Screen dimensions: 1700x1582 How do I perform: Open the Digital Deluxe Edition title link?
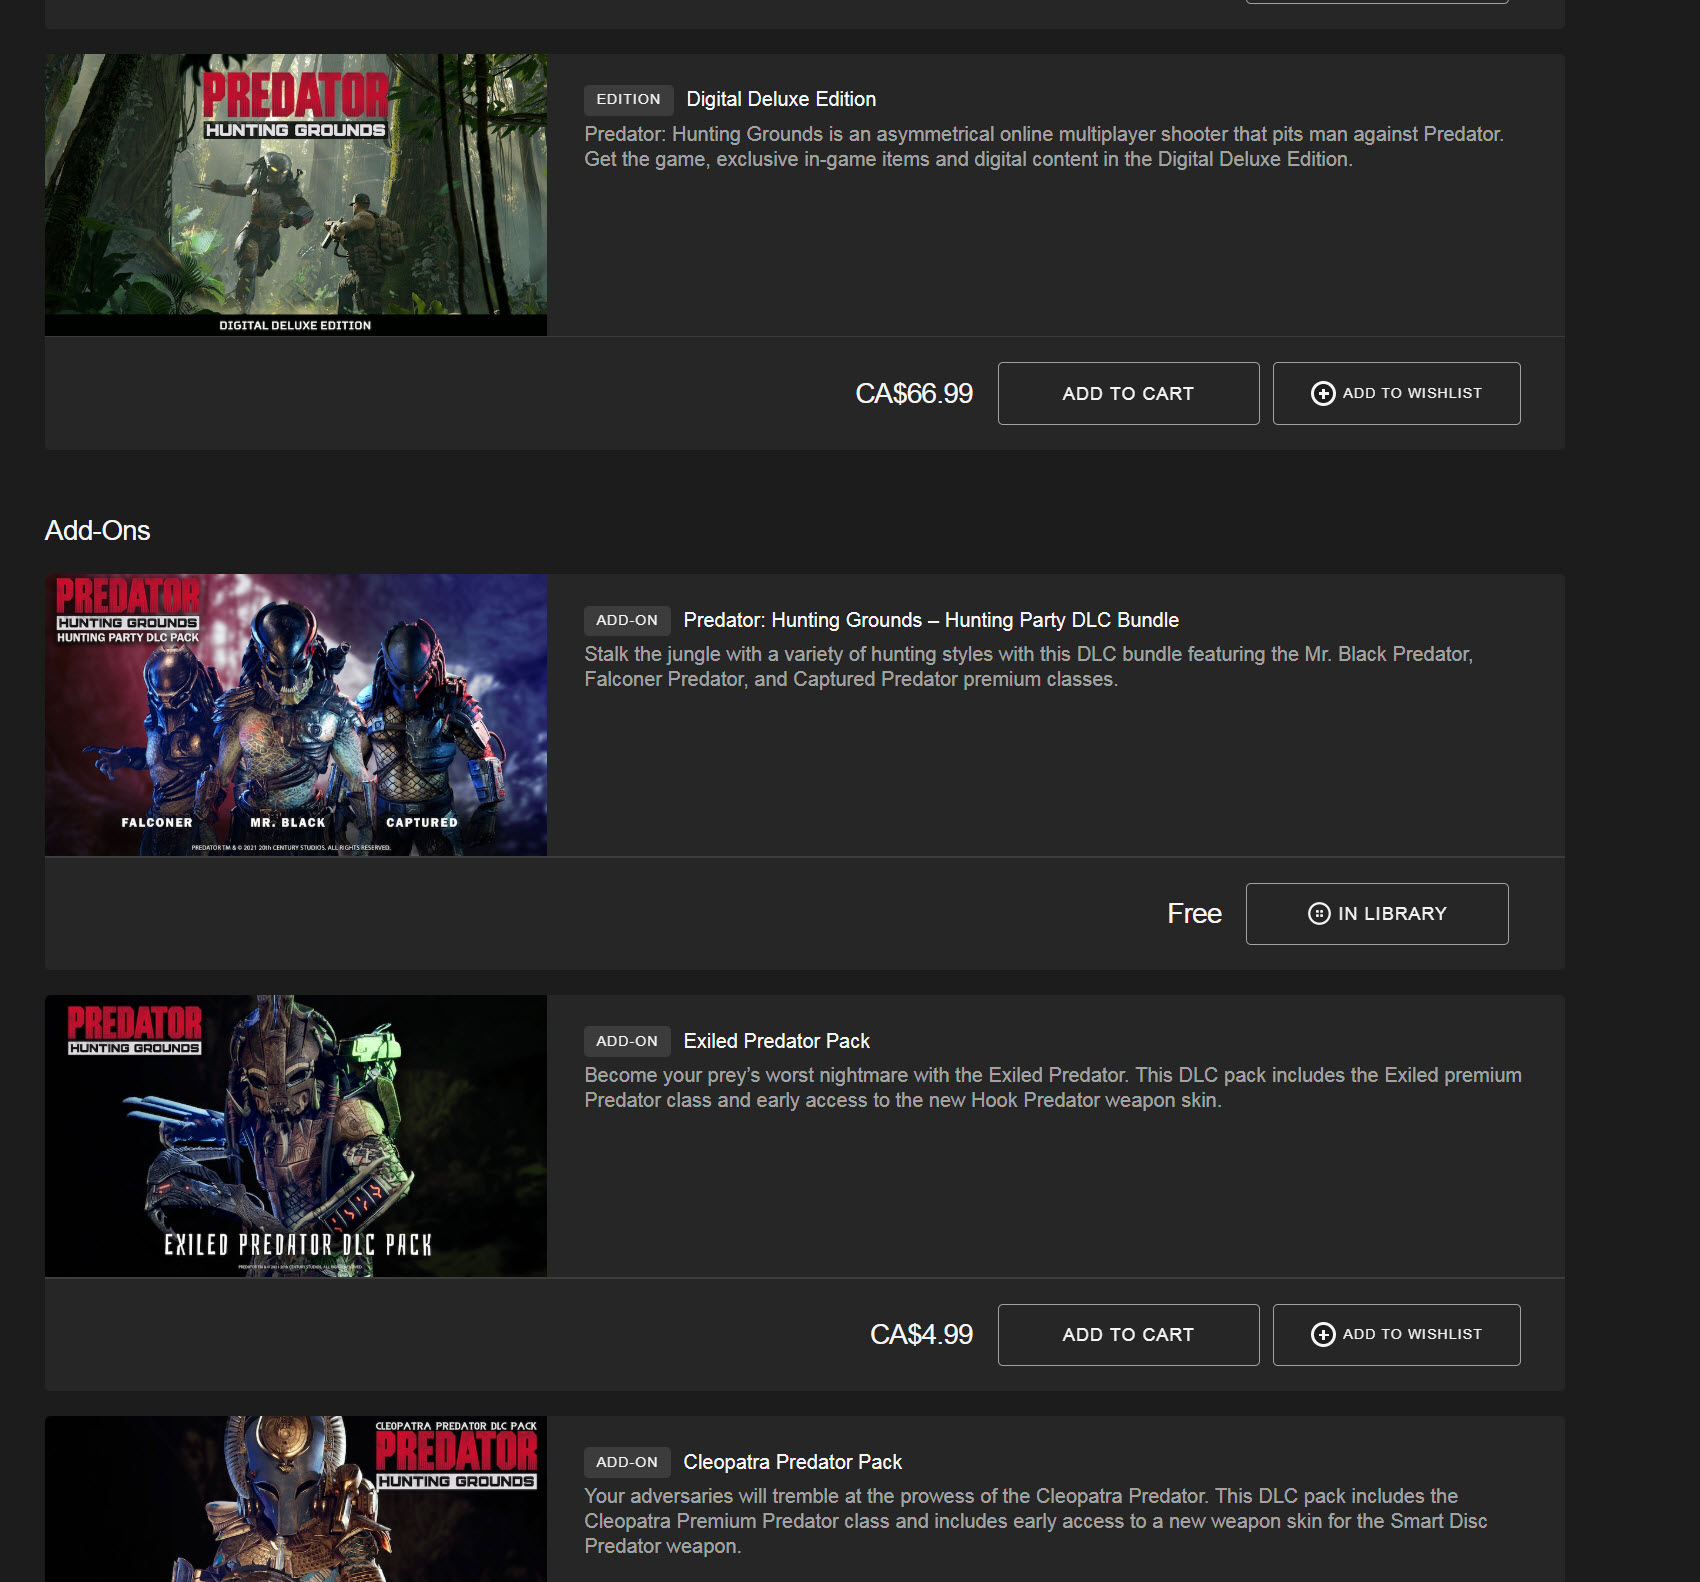click(780, 99)
